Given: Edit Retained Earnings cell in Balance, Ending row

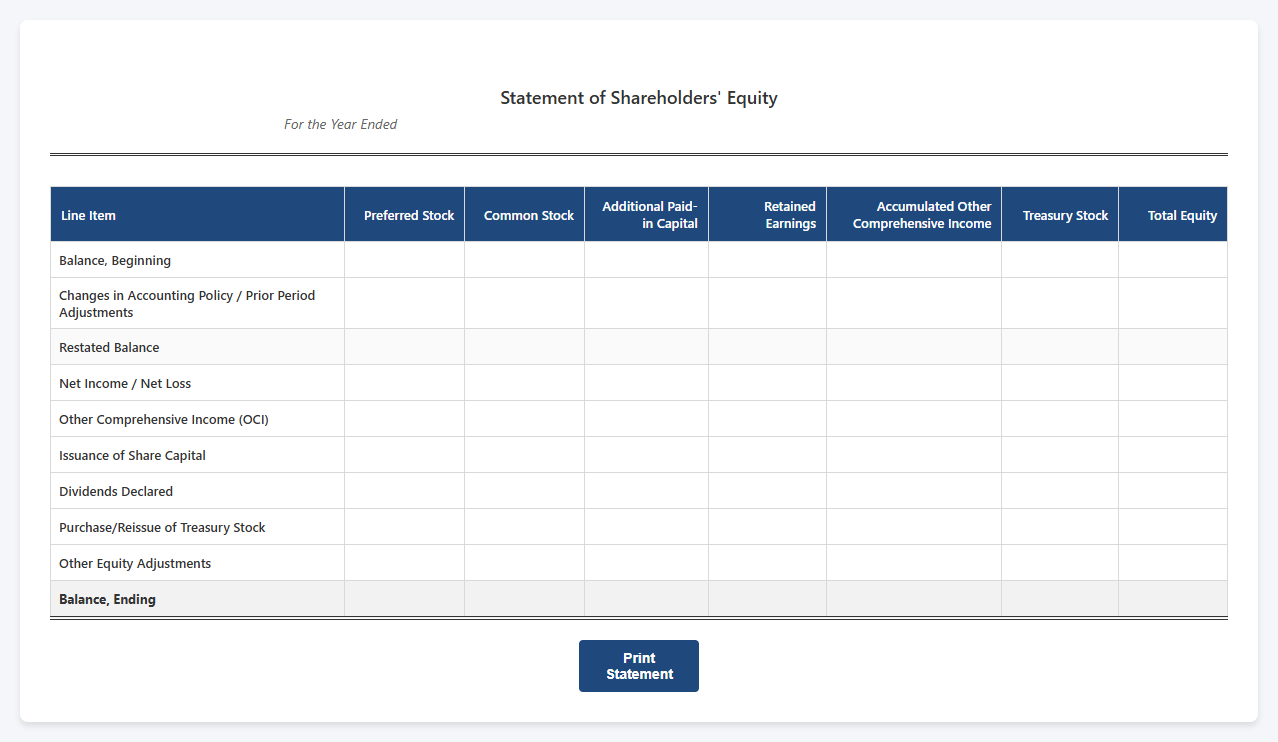Looking at the screenshot, I should 768,599.
